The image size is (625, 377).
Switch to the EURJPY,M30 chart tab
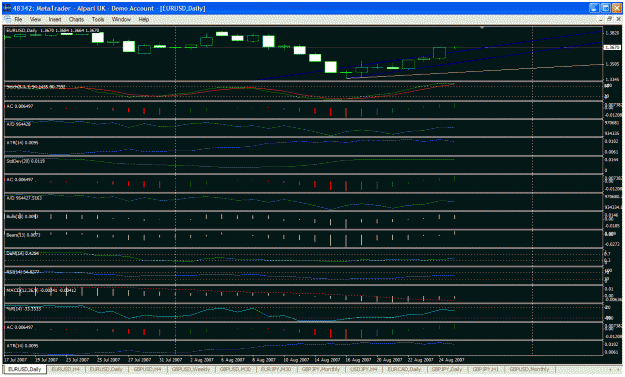tap(276, 369)
